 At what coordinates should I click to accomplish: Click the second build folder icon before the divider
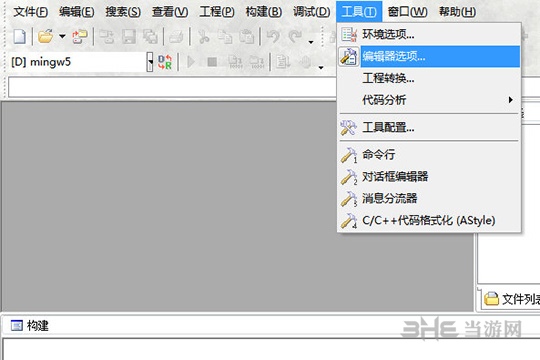click(x=257, y=62)
